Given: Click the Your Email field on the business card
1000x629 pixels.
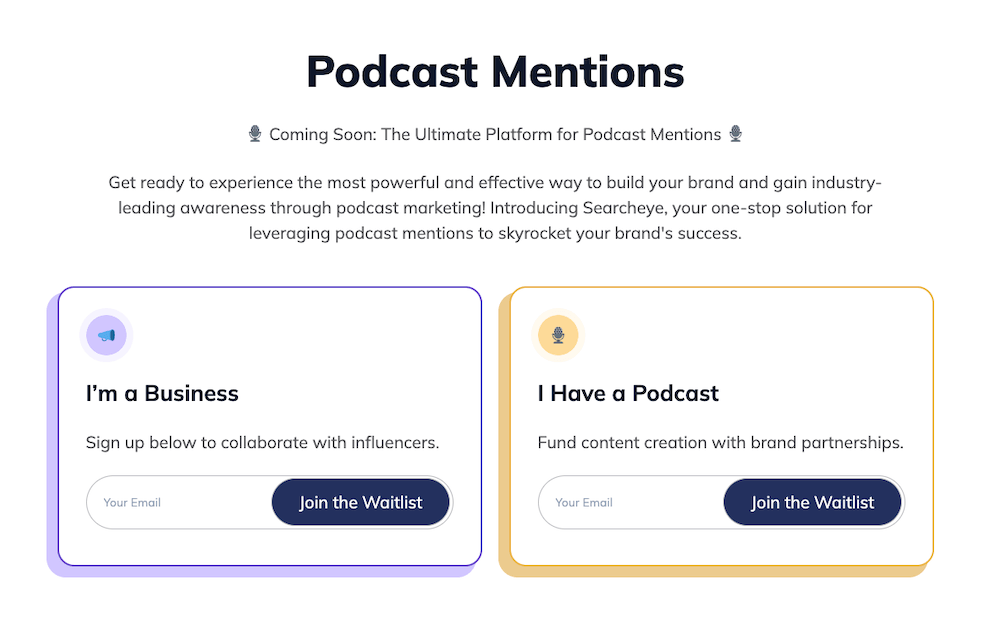Looking at the screenshot, I should click(170, 502).
